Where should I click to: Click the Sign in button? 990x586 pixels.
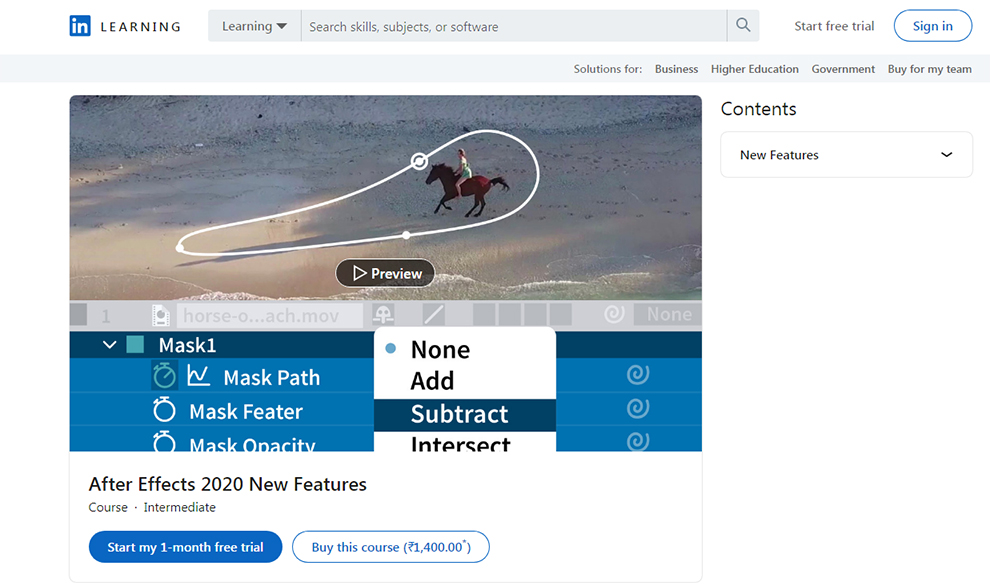click(x=932, y=26)
